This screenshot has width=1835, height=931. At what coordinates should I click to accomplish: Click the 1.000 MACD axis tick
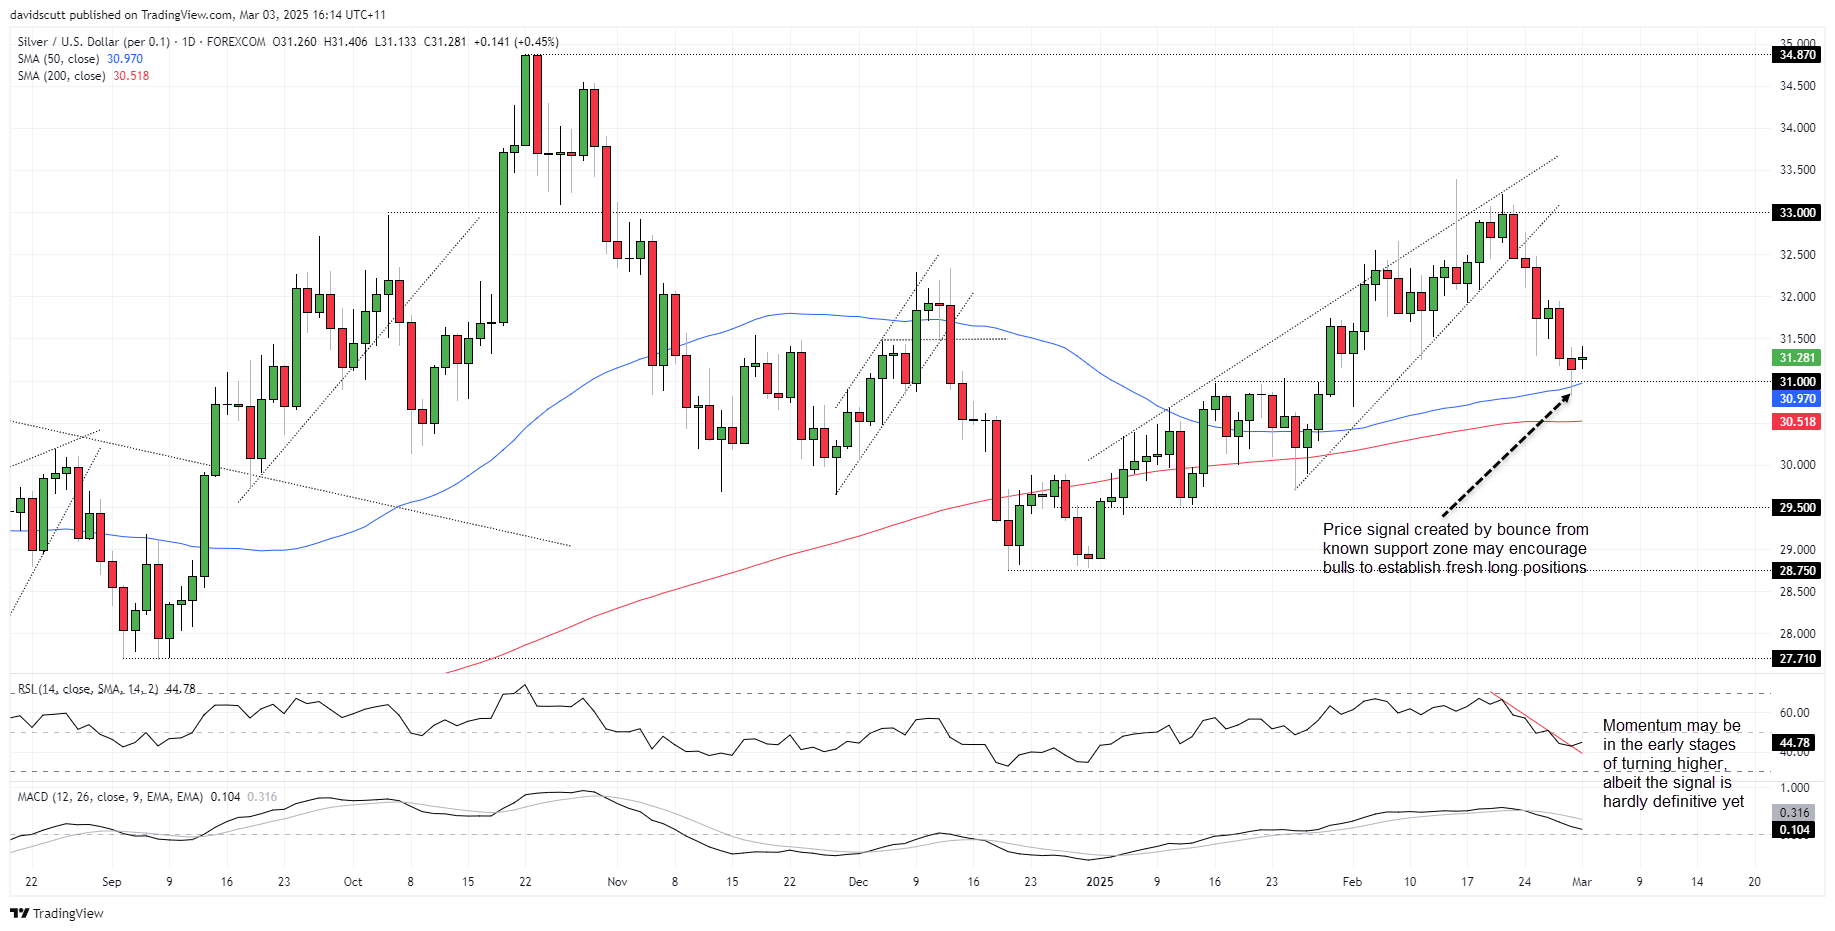point(1794,788)
